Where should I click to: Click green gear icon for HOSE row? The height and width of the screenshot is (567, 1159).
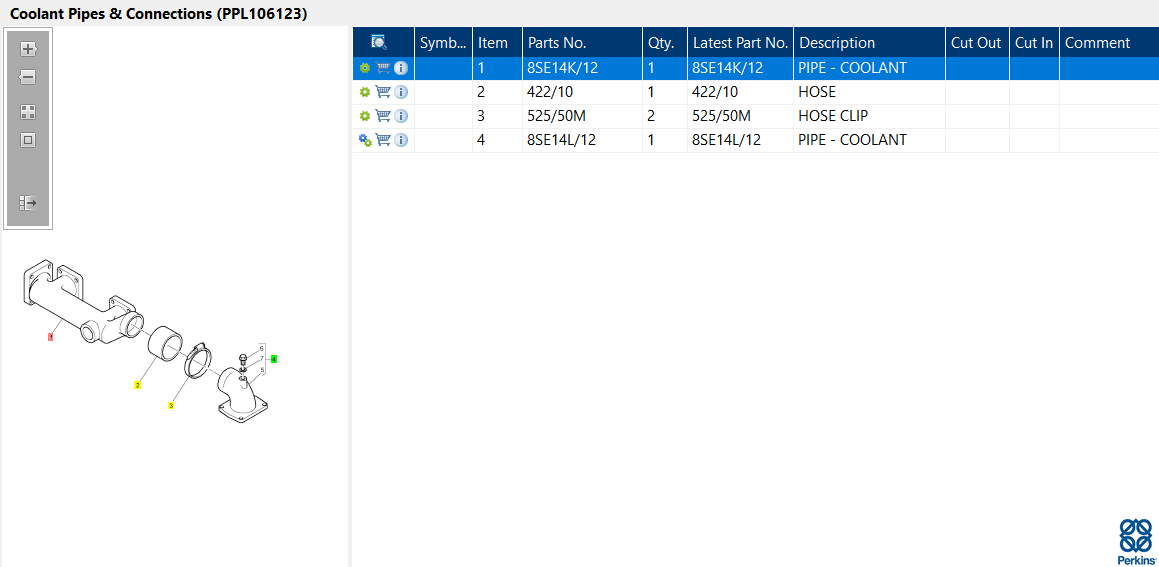364,92
